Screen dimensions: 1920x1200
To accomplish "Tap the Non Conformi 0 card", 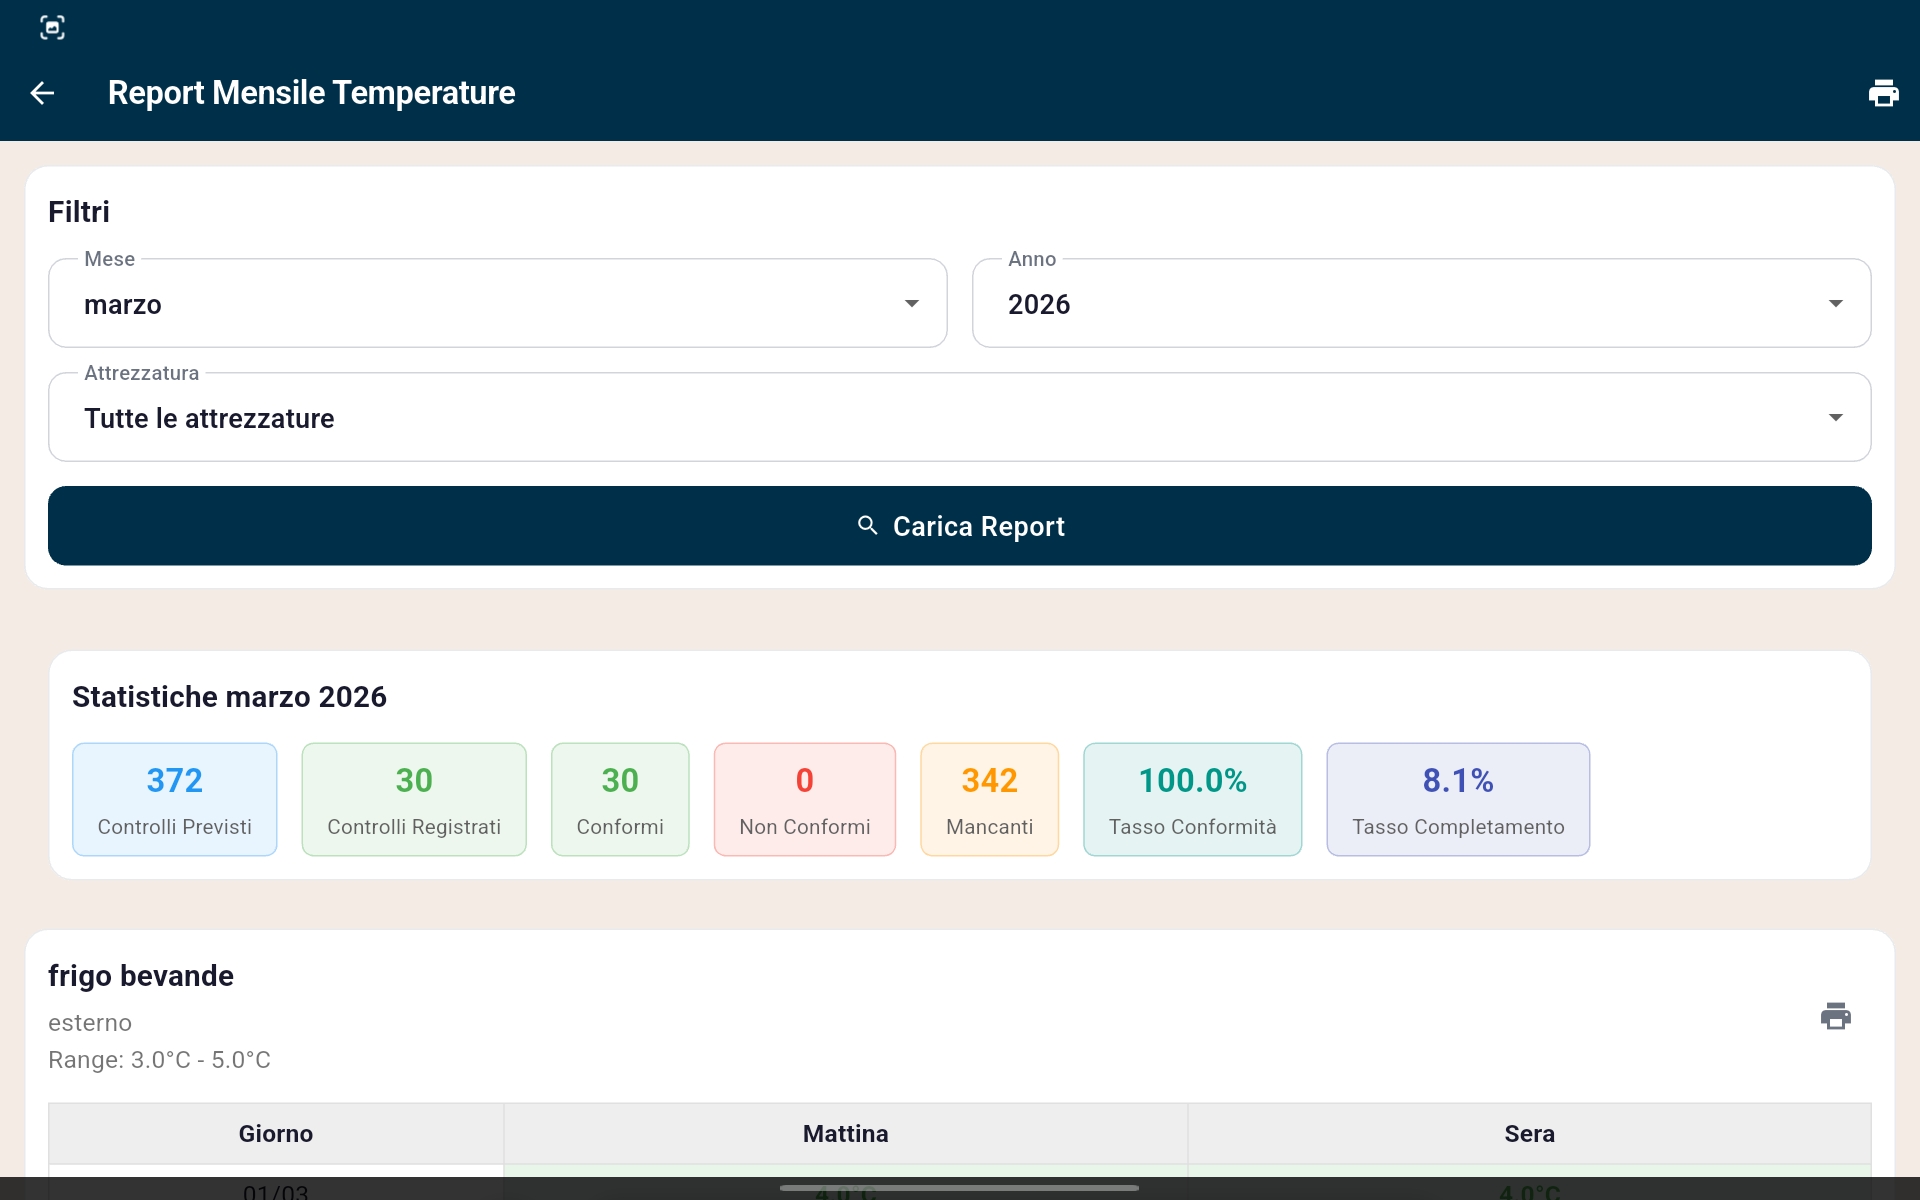I will pos(804,799).
